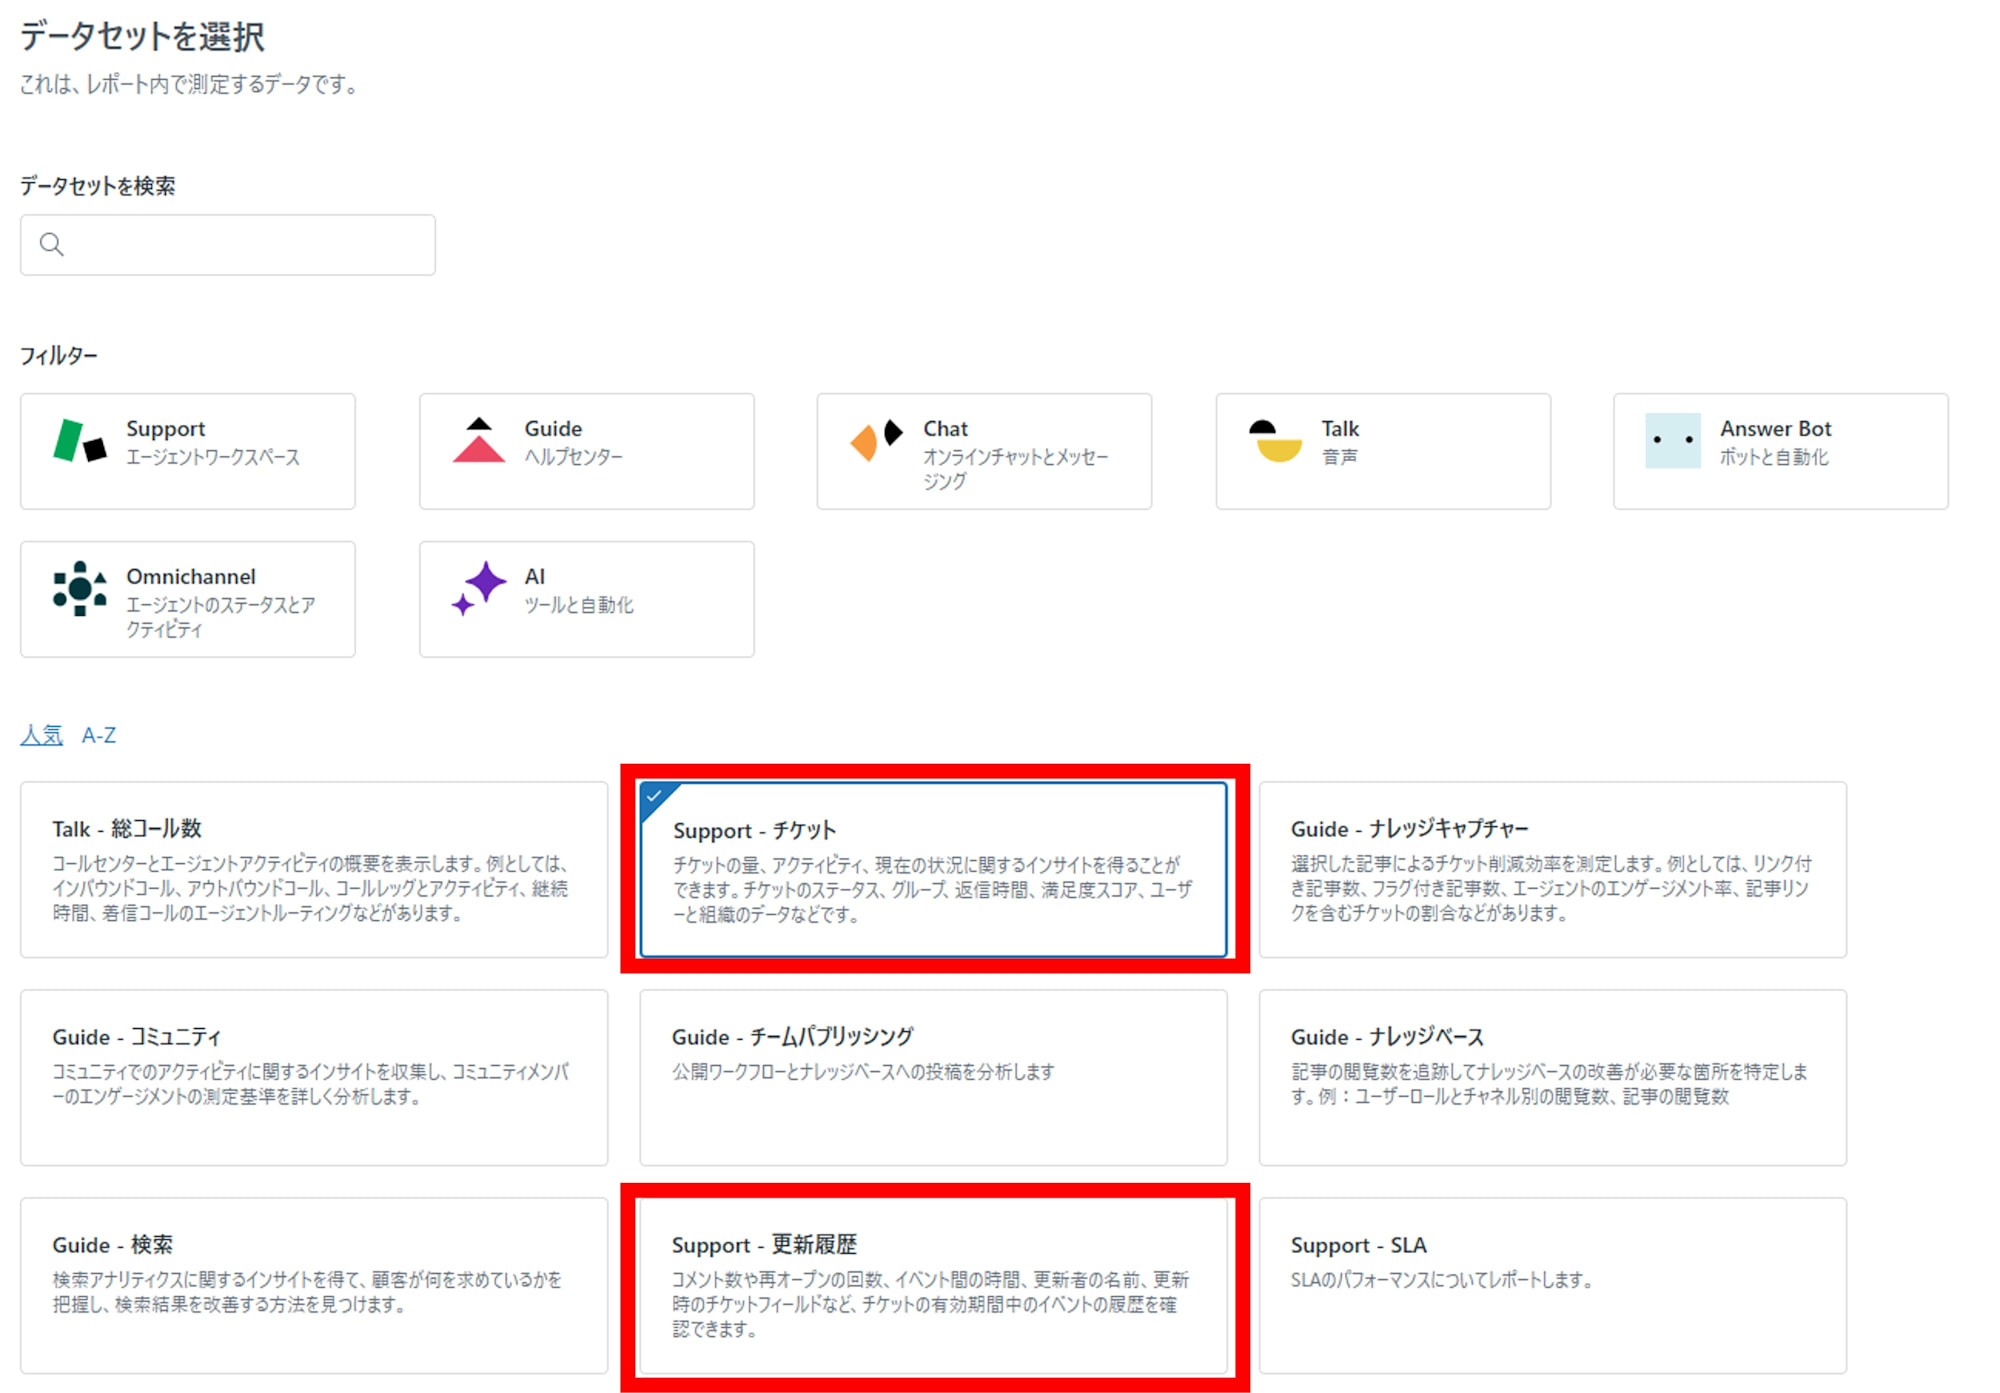Click the search magnifier icon
This screenshot has height=1393, width=2000.
[52, 245]
